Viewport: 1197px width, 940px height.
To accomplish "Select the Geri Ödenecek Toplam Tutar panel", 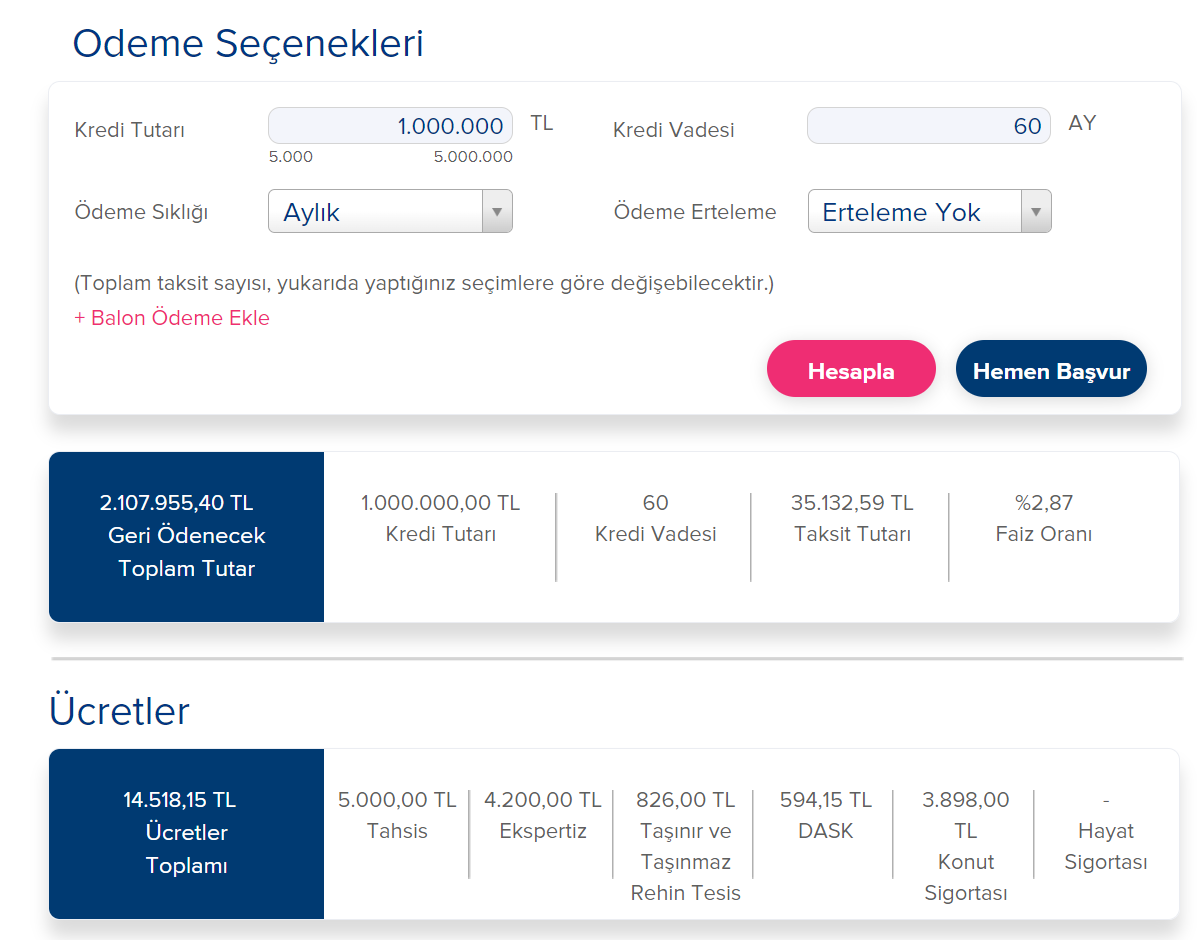I will pyautogui.click(x=186, y=536).
